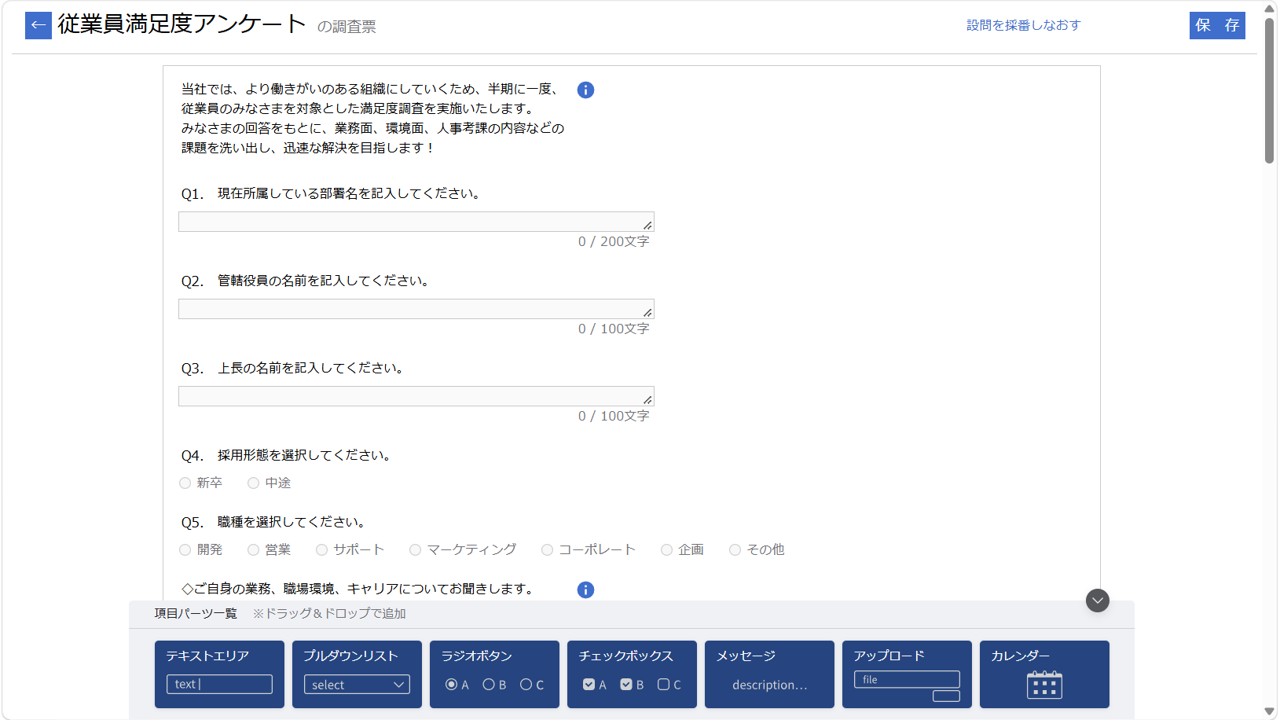The height and width of the screenshot is (720, 1280).
Task: Click the info icon beside the intro text
Action: (x=586, y=90)
